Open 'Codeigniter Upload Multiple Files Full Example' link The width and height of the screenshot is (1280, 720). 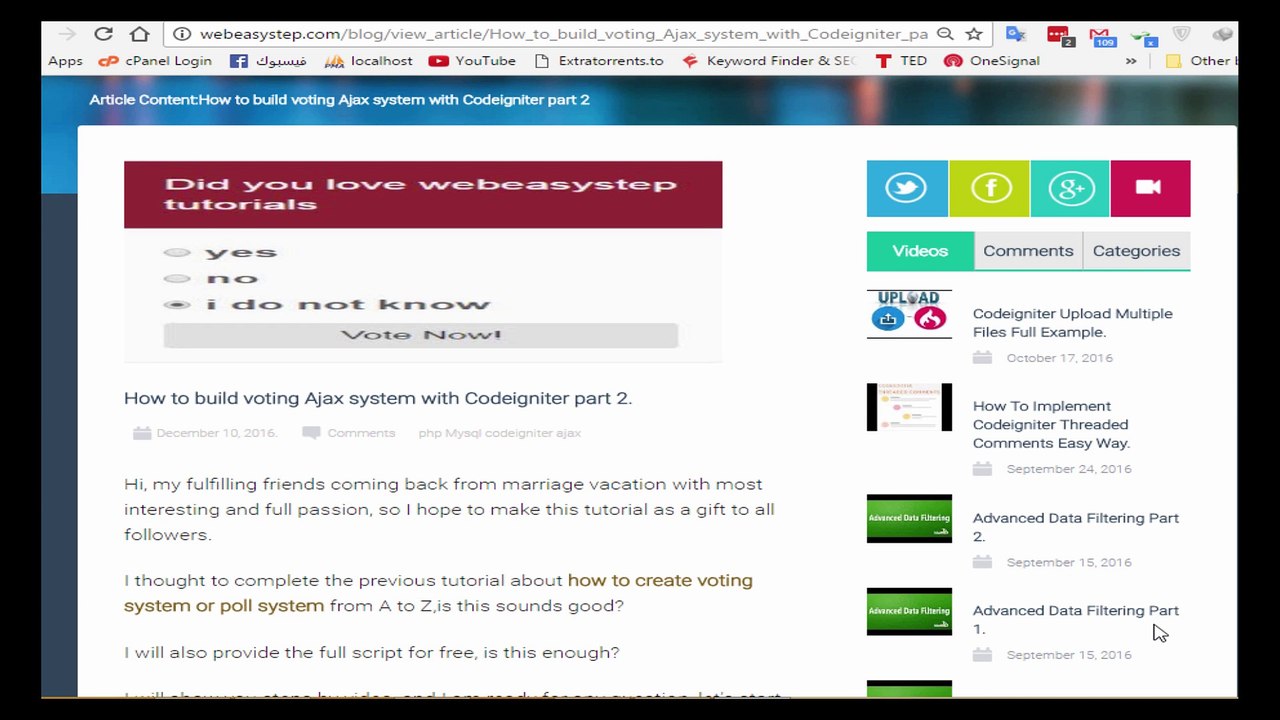1072,323
